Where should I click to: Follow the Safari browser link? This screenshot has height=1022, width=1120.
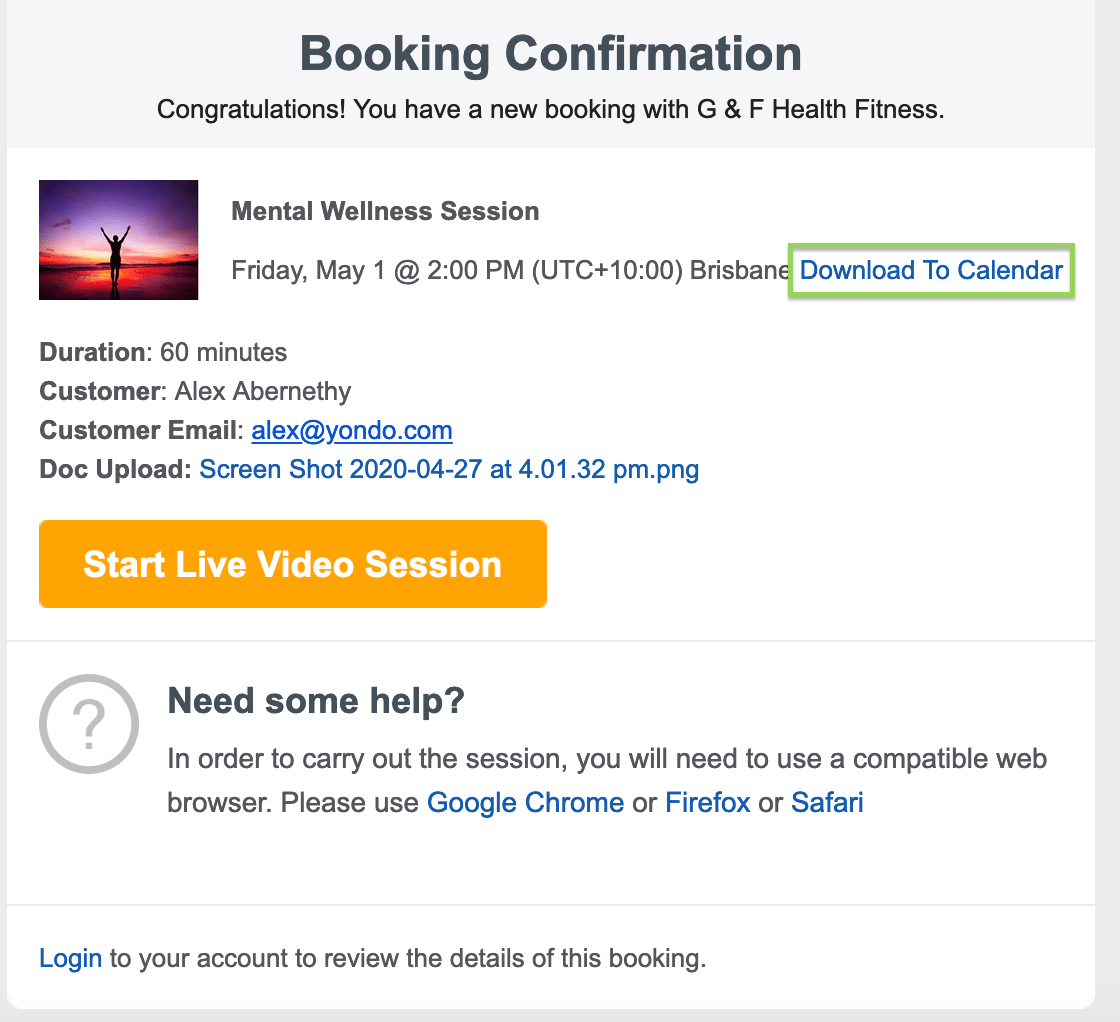click(x=827, y=802)
